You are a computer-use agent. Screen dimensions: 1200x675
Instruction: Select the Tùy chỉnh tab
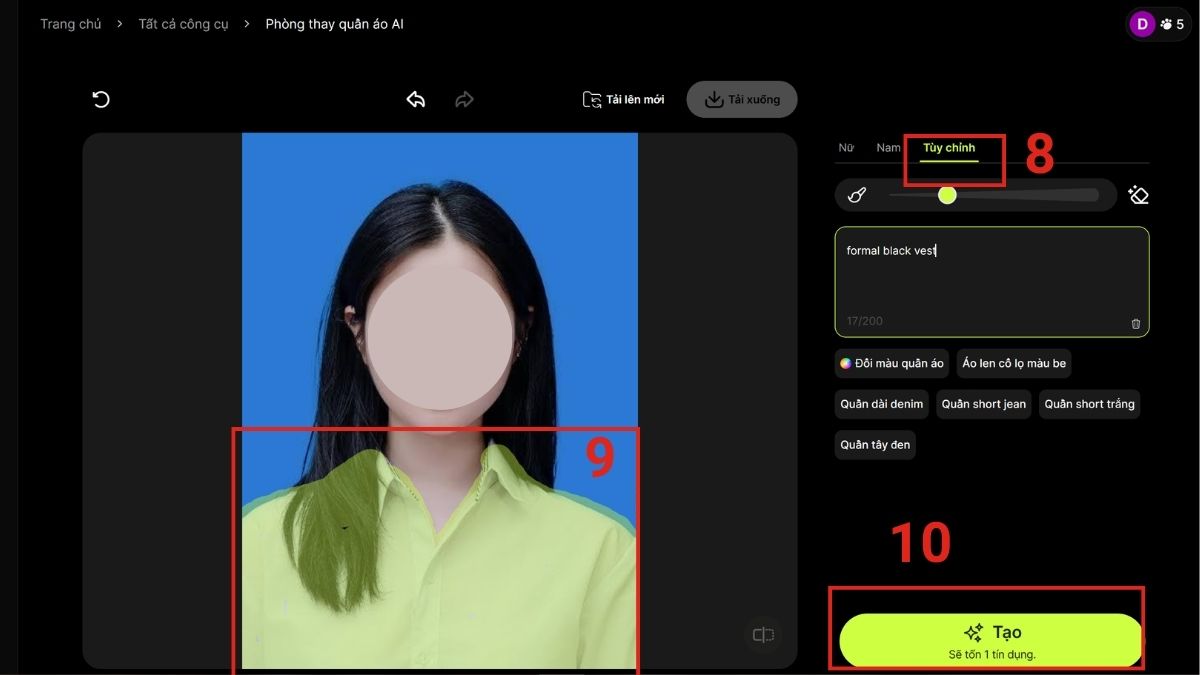point(949,148)
